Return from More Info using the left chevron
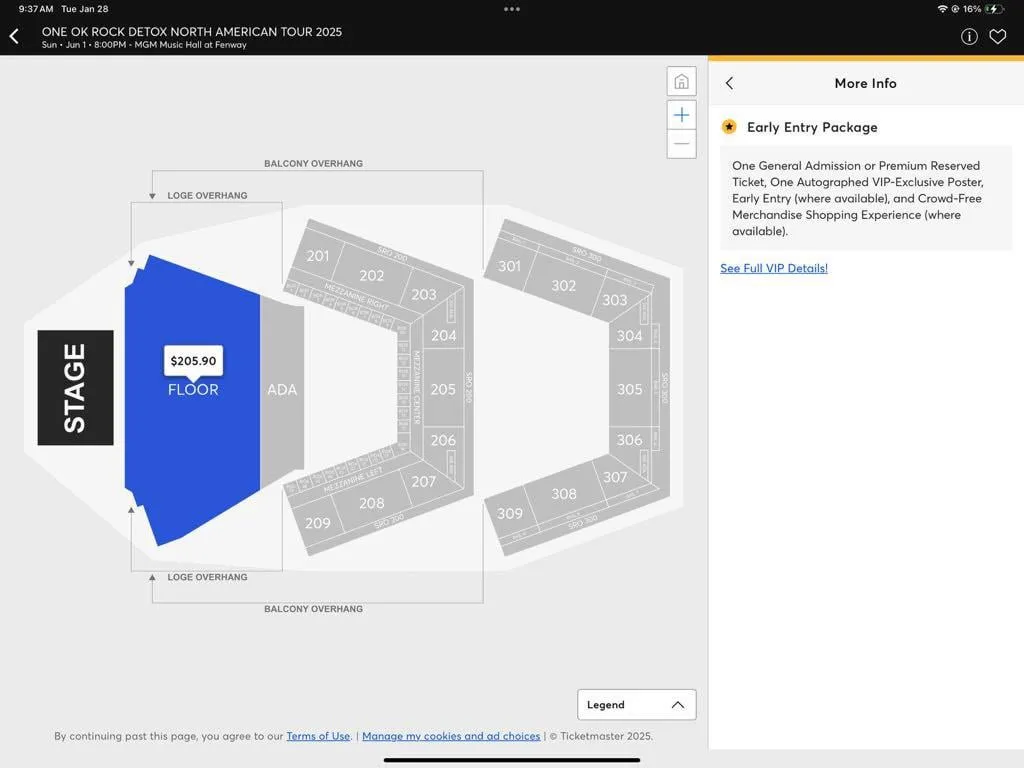Screen dimensions: 1024x768 (x=729, y=83)
